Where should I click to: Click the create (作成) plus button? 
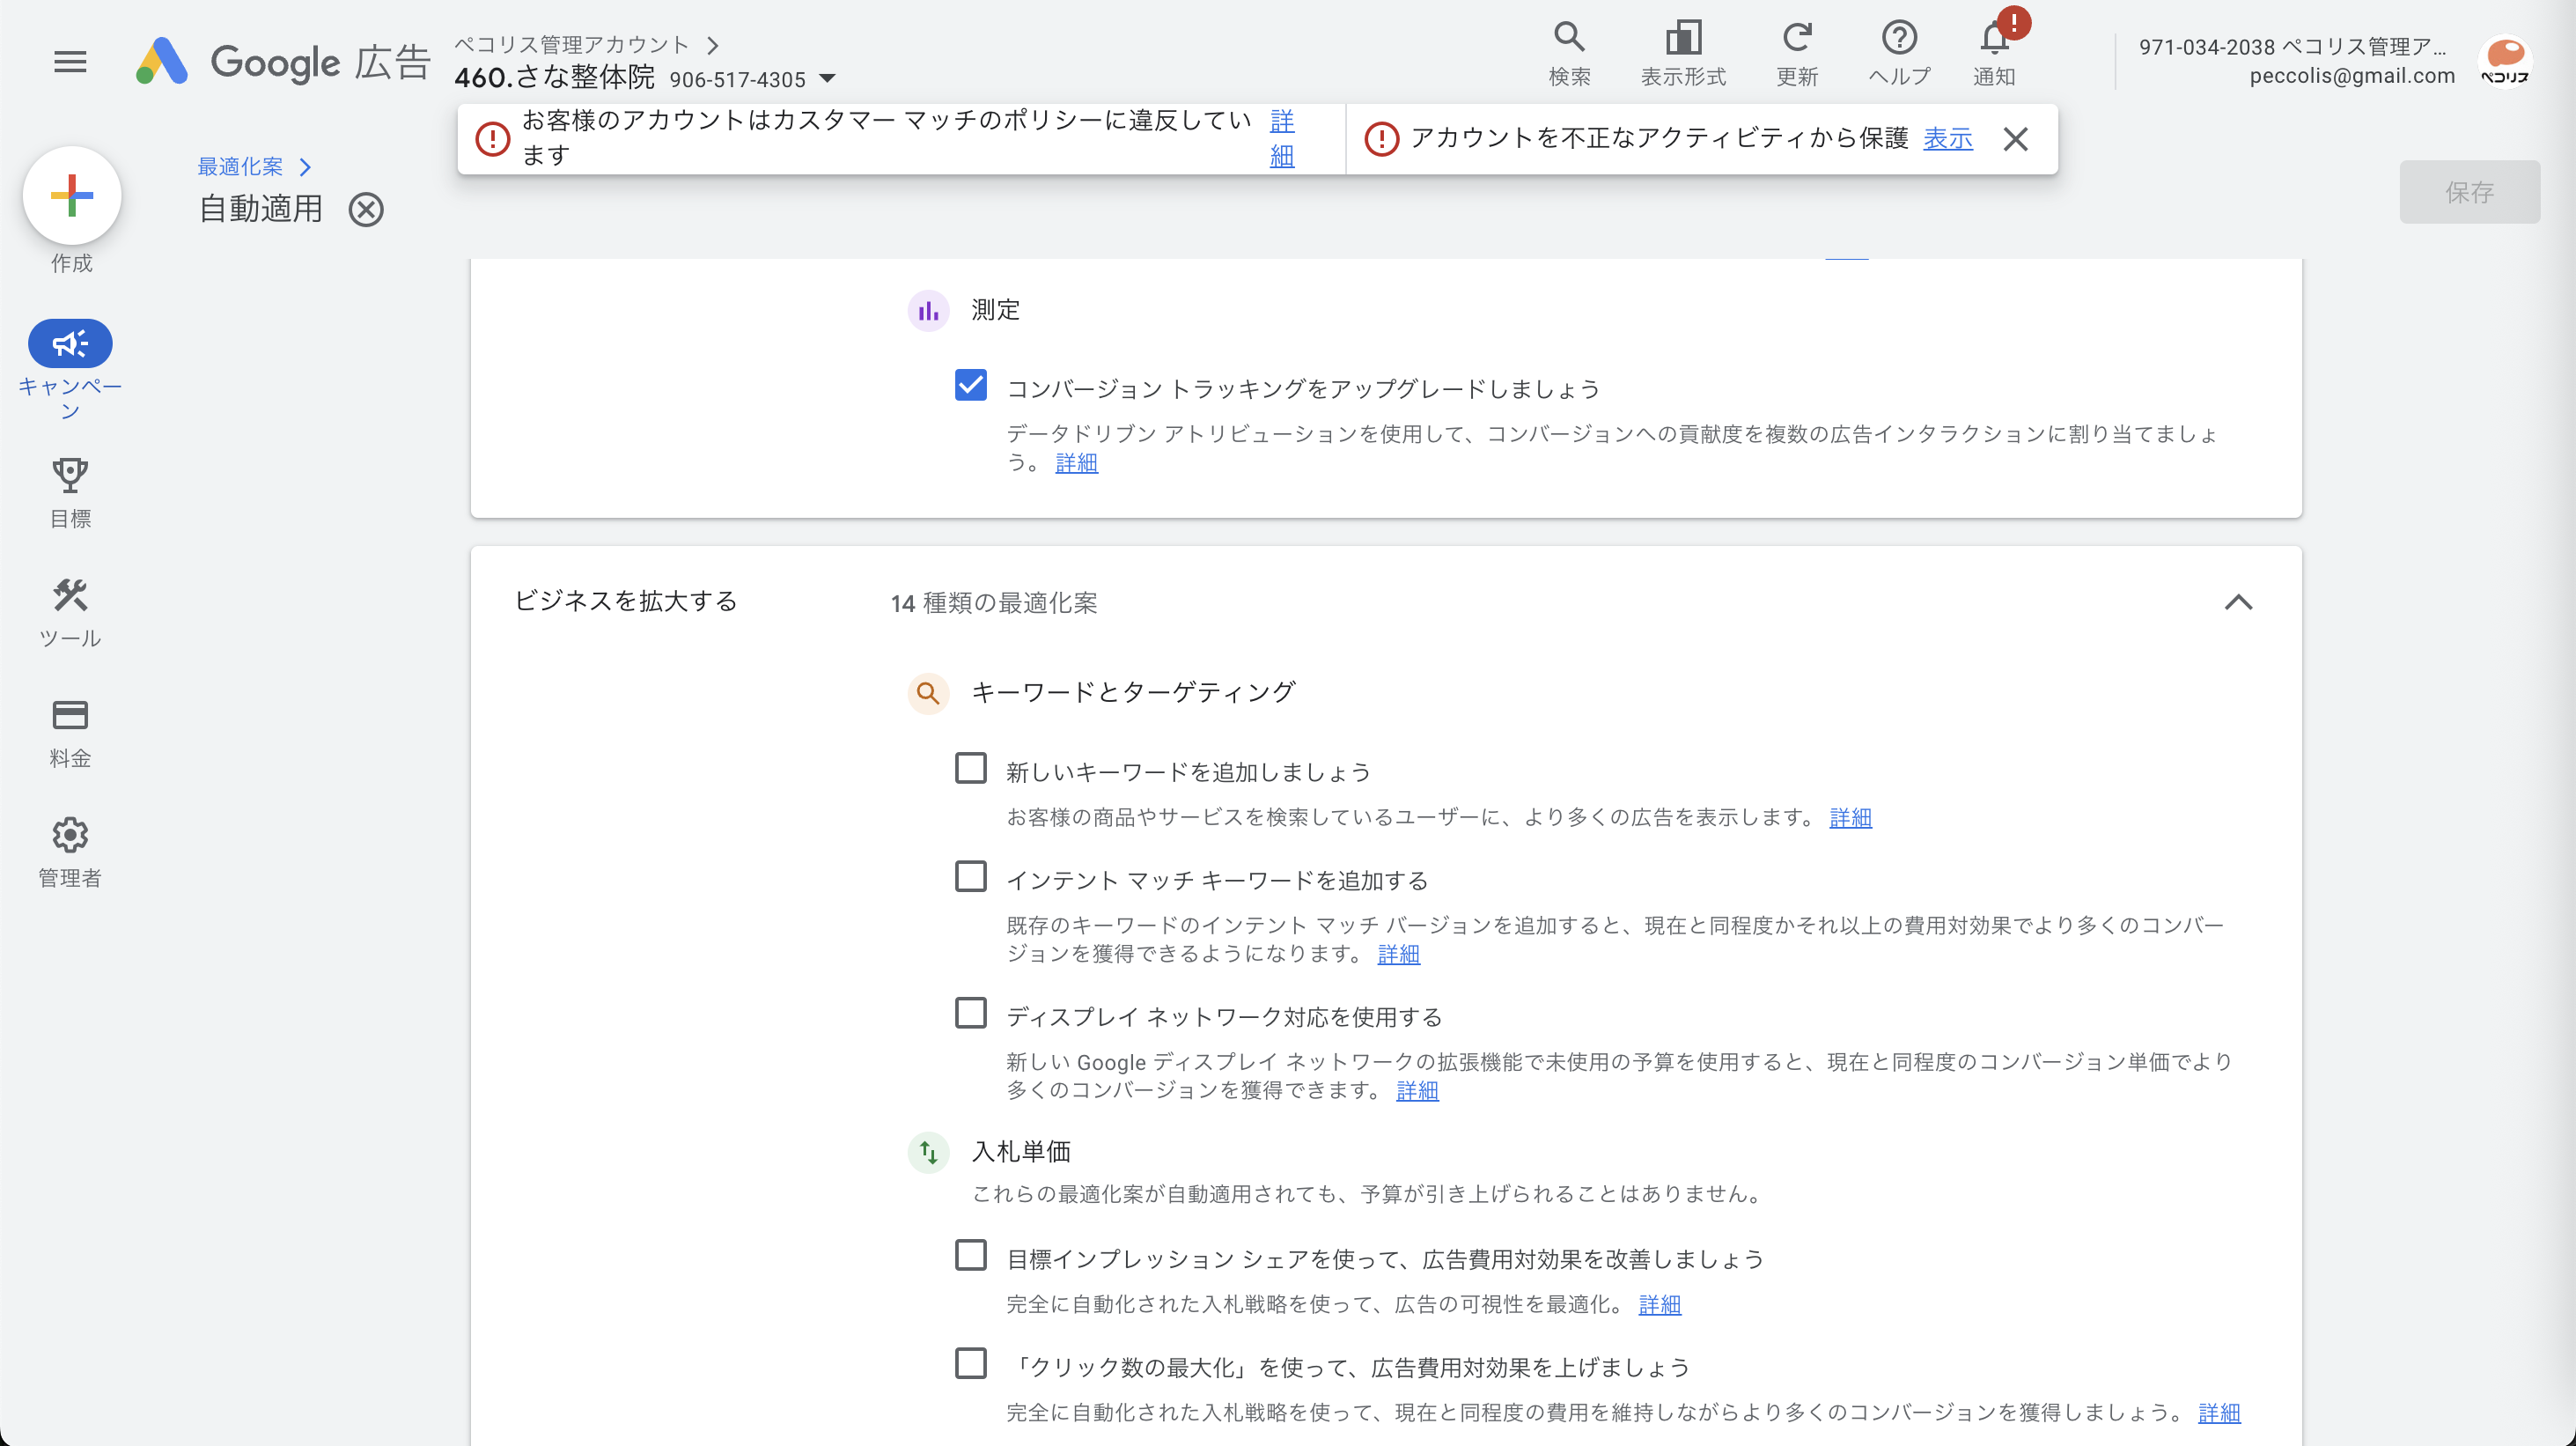point(72,196)
